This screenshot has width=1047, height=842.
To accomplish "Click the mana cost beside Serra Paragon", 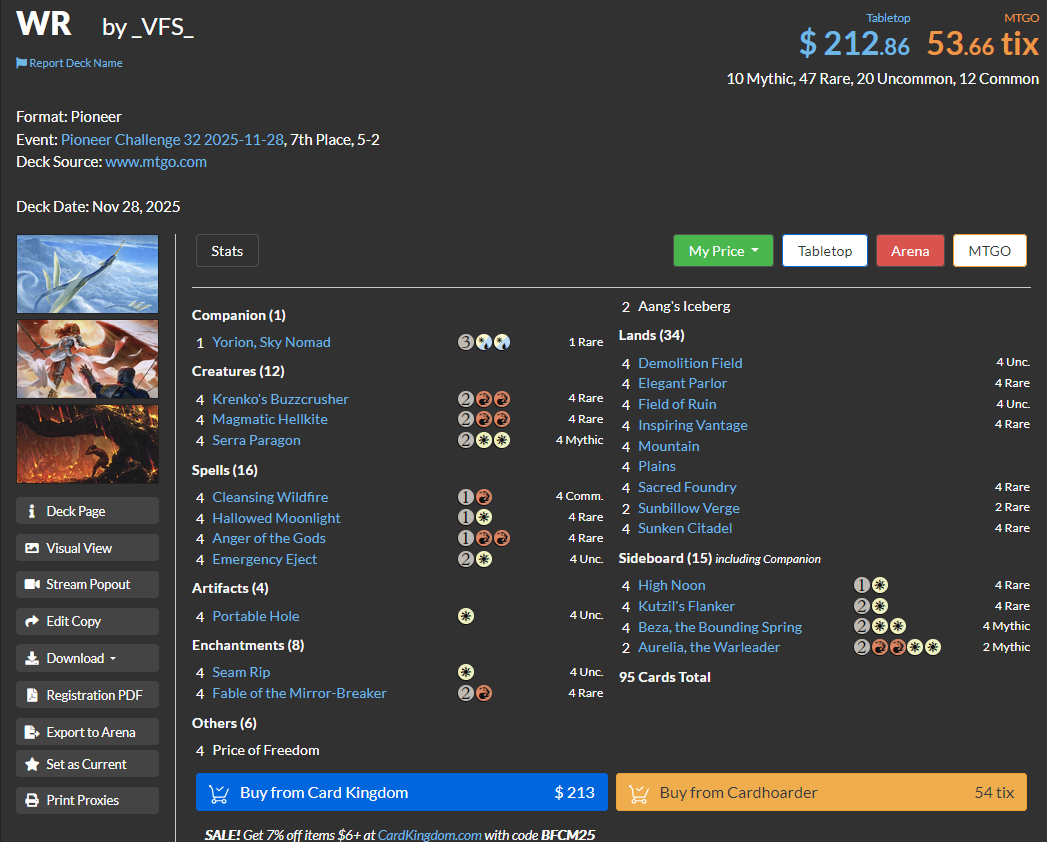I will 484,440.
